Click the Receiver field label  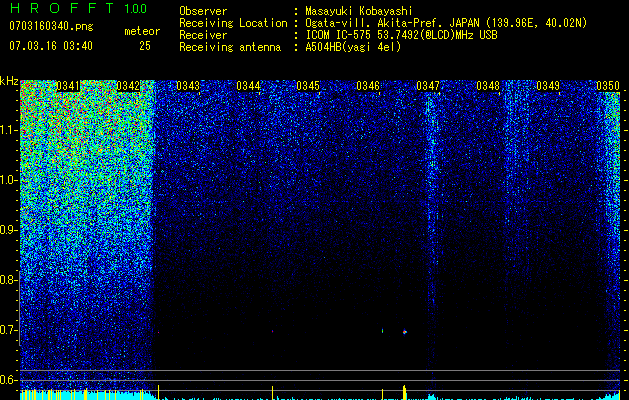point(203,35)
